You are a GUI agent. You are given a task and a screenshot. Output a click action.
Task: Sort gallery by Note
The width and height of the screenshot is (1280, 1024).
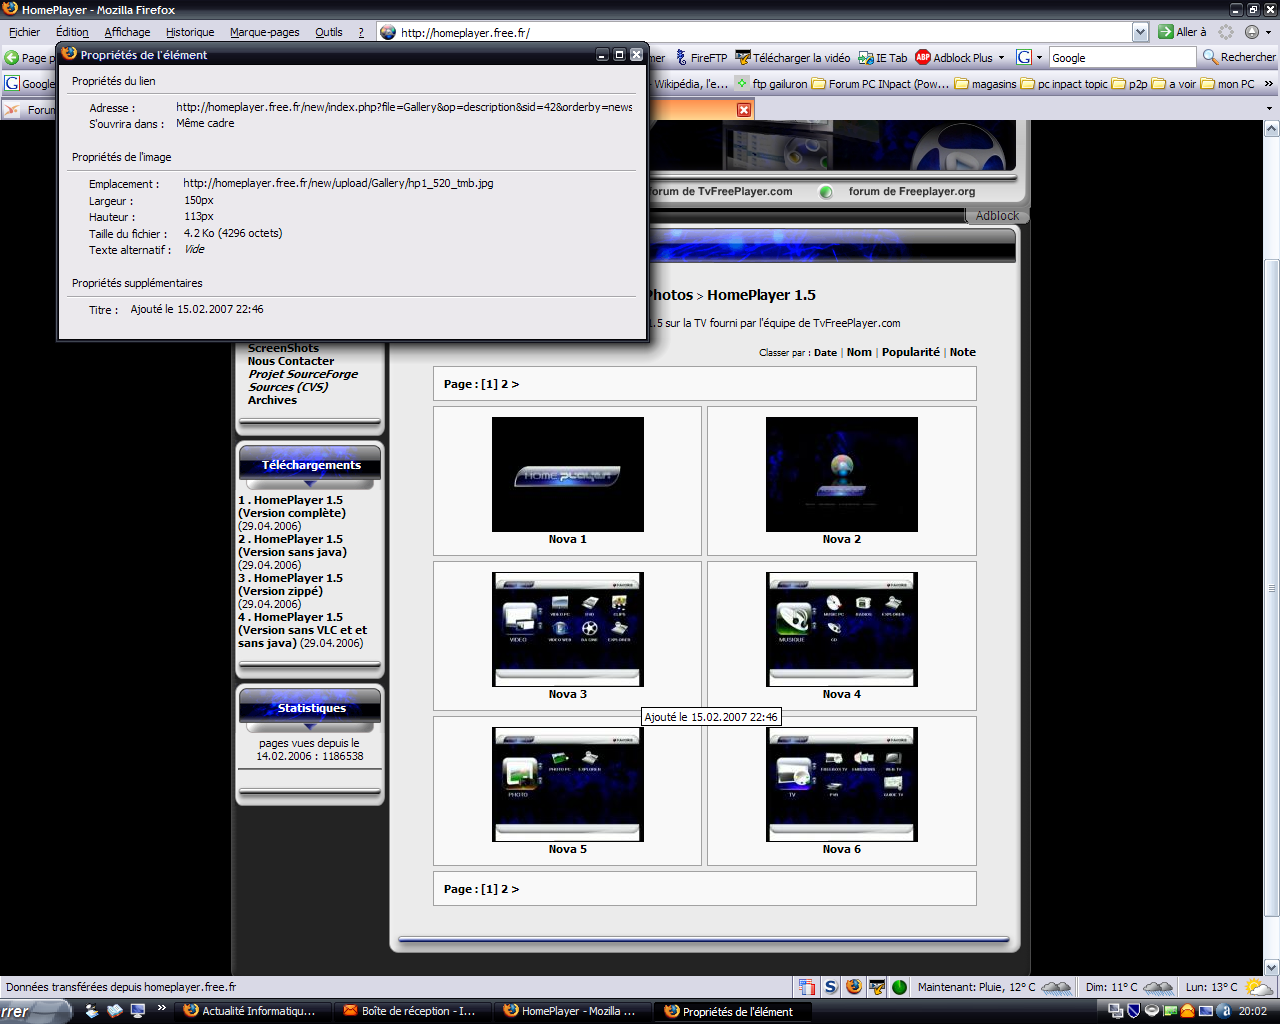962,352
